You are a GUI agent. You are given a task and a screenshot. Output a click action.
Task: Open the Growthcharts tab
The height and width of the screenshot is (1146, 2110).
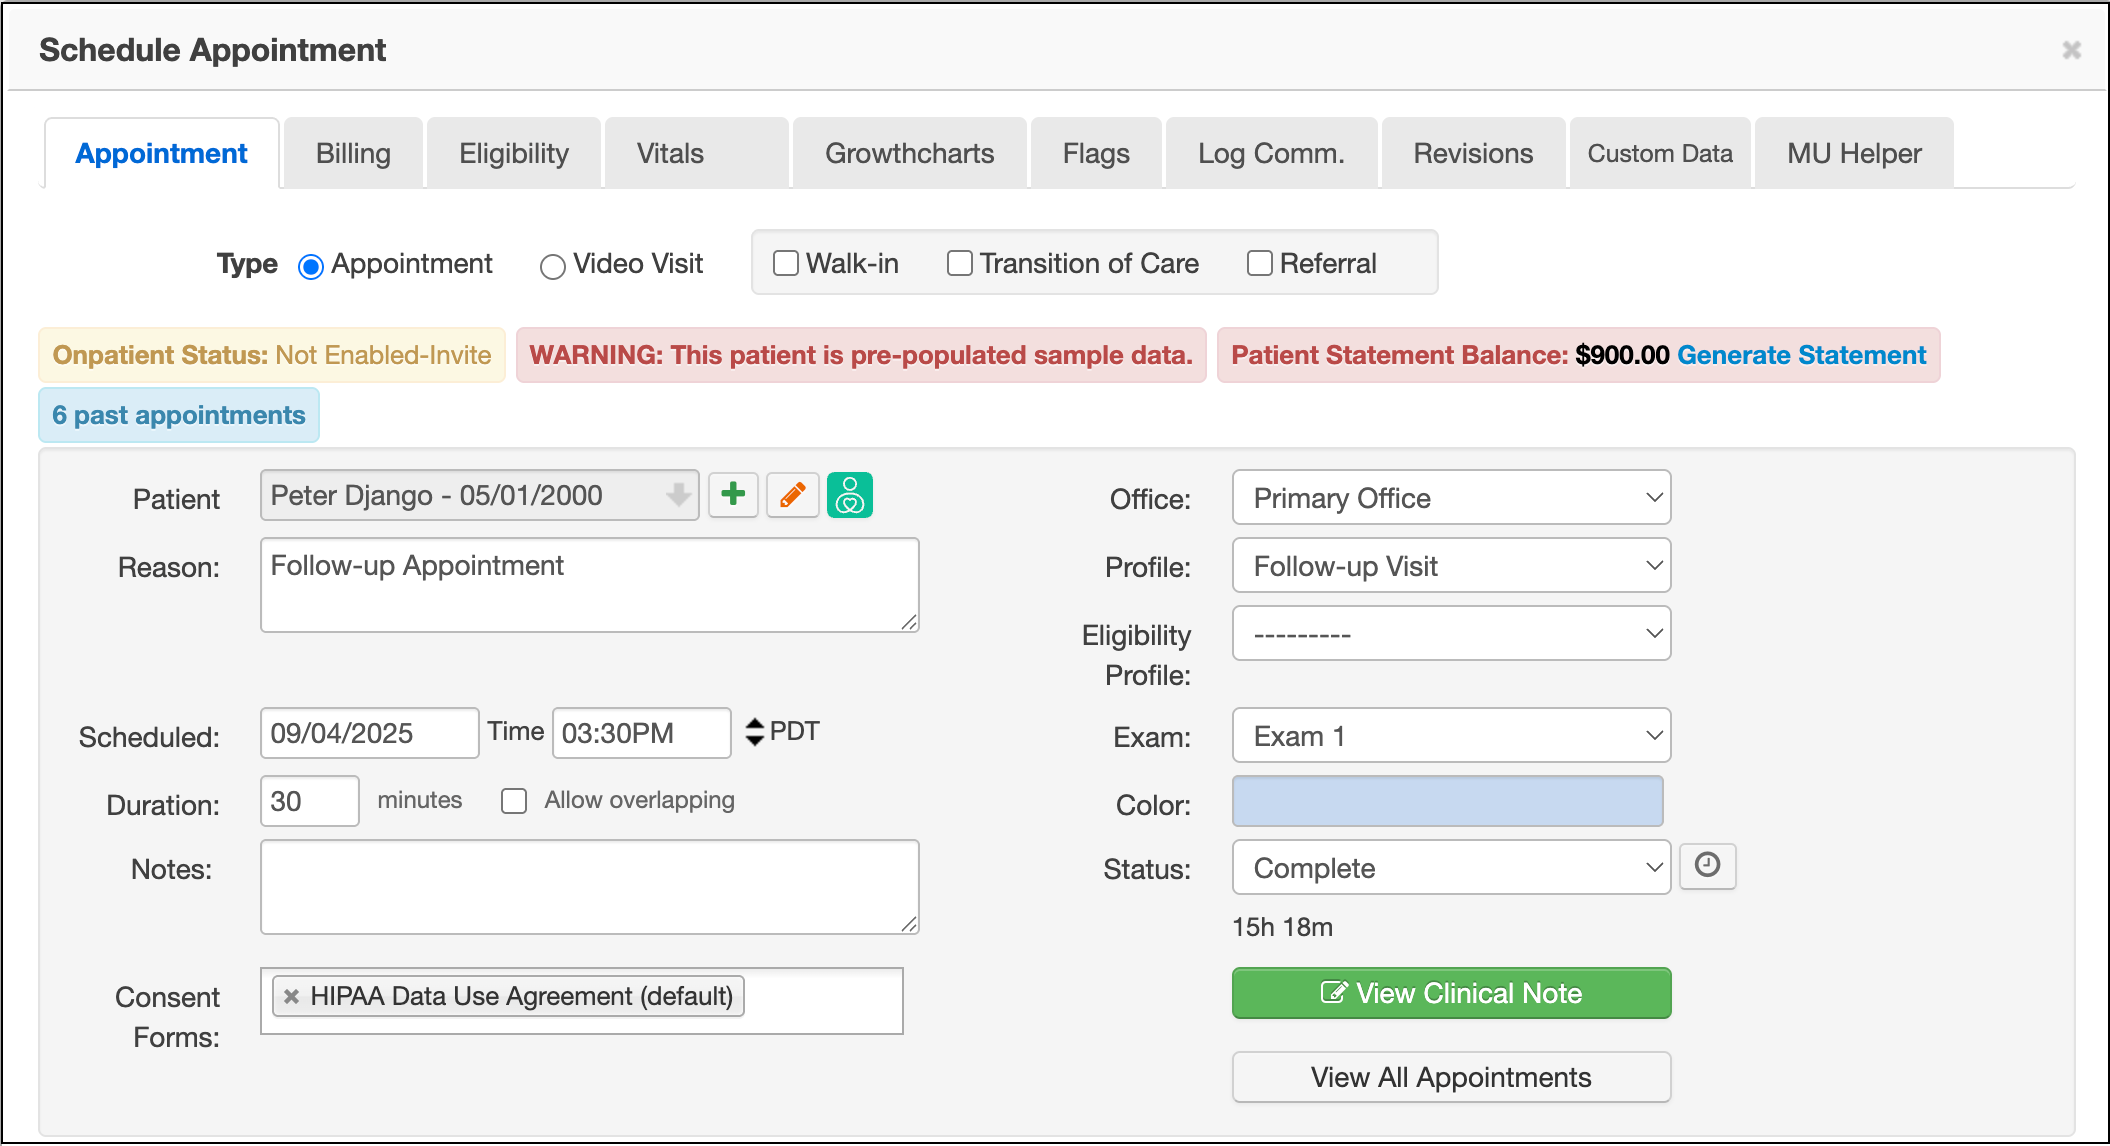pyautogui.click(x=909, y=153)
